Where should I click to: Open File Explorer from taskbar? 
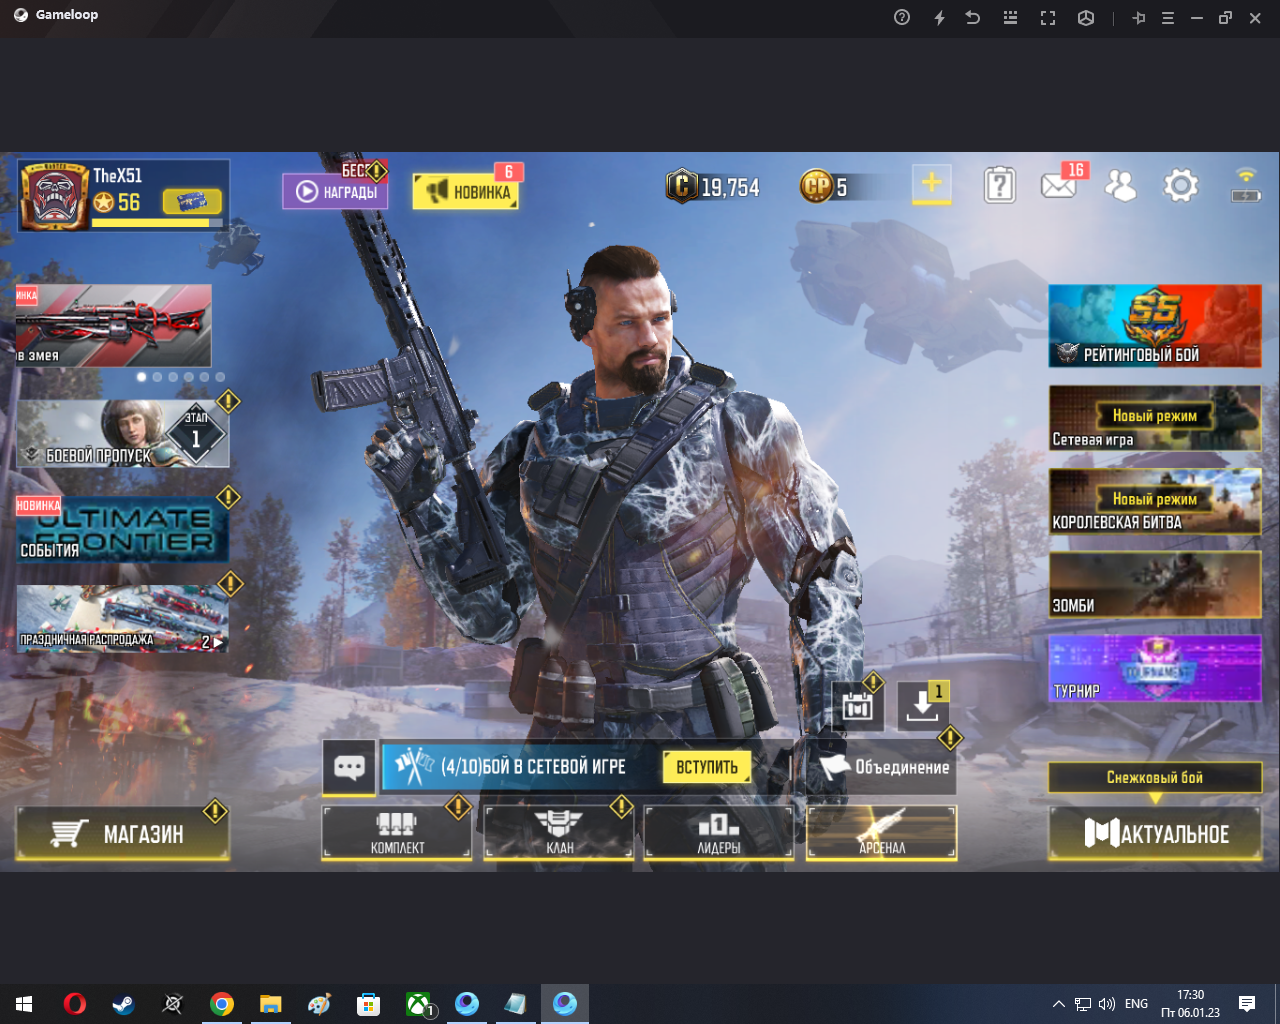[270, 1004]
